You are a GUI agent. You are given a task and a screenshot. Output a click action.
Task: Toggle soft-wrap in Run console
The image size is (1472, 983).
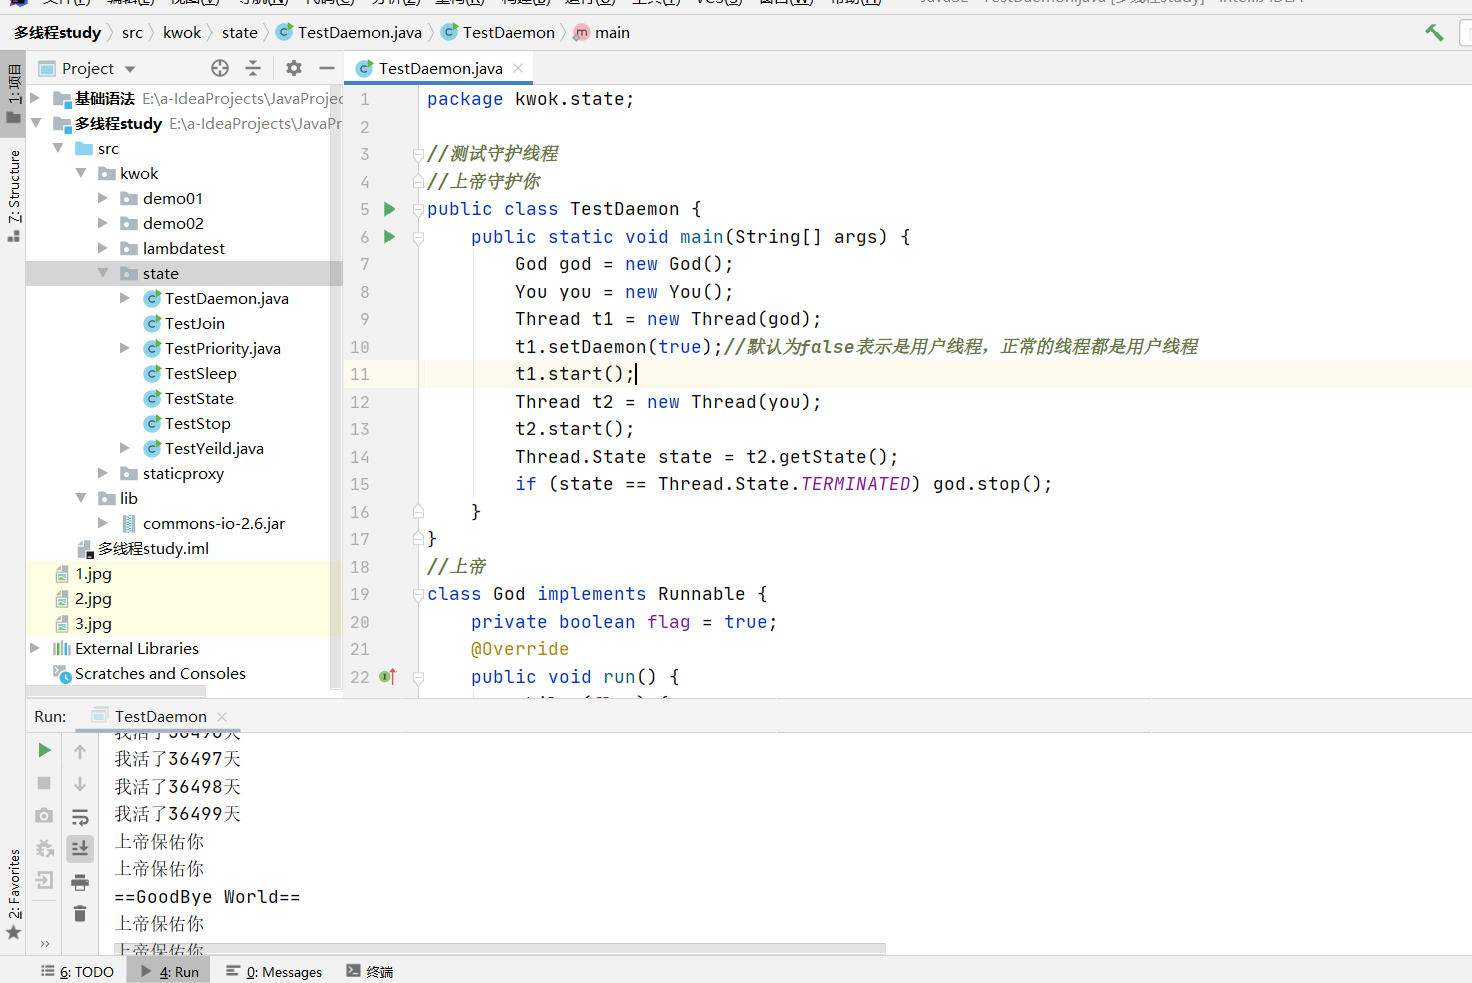coord(80,817)
